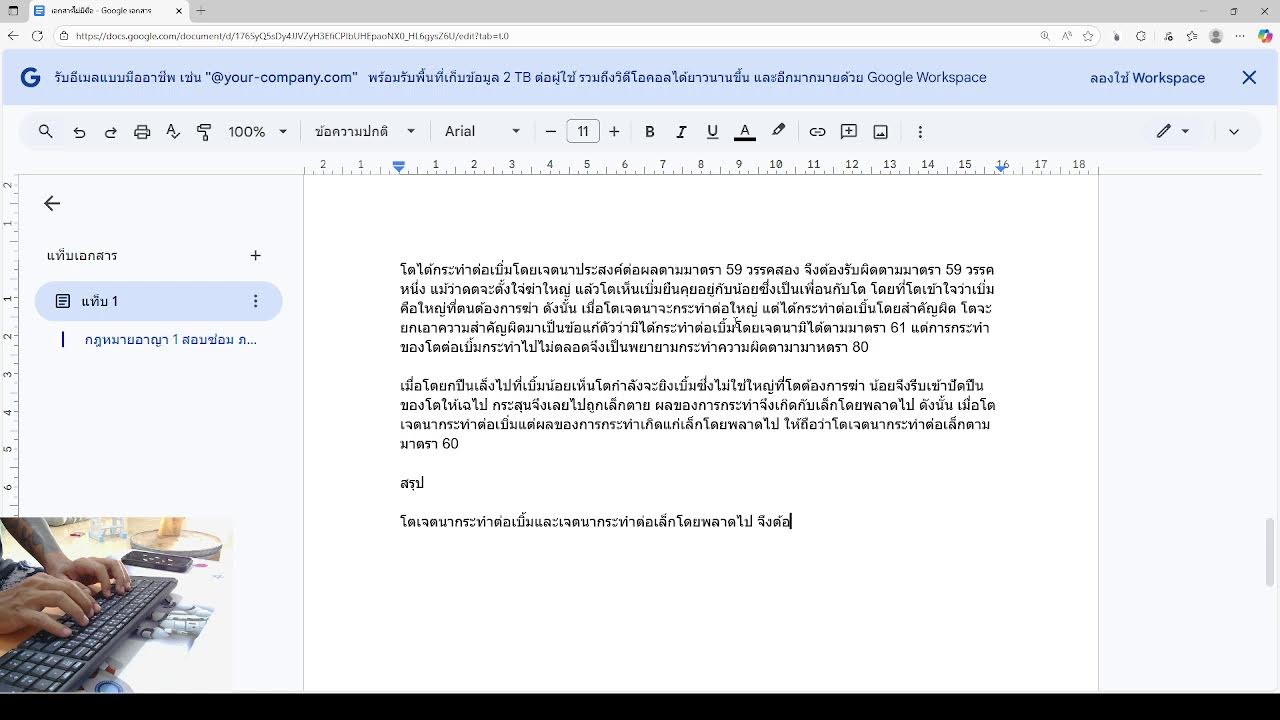Screen dimensions: 1280x720
Task: Select แท็บ 1 in the sidebar
Action: pyautogui.click(x=159, y=301)
